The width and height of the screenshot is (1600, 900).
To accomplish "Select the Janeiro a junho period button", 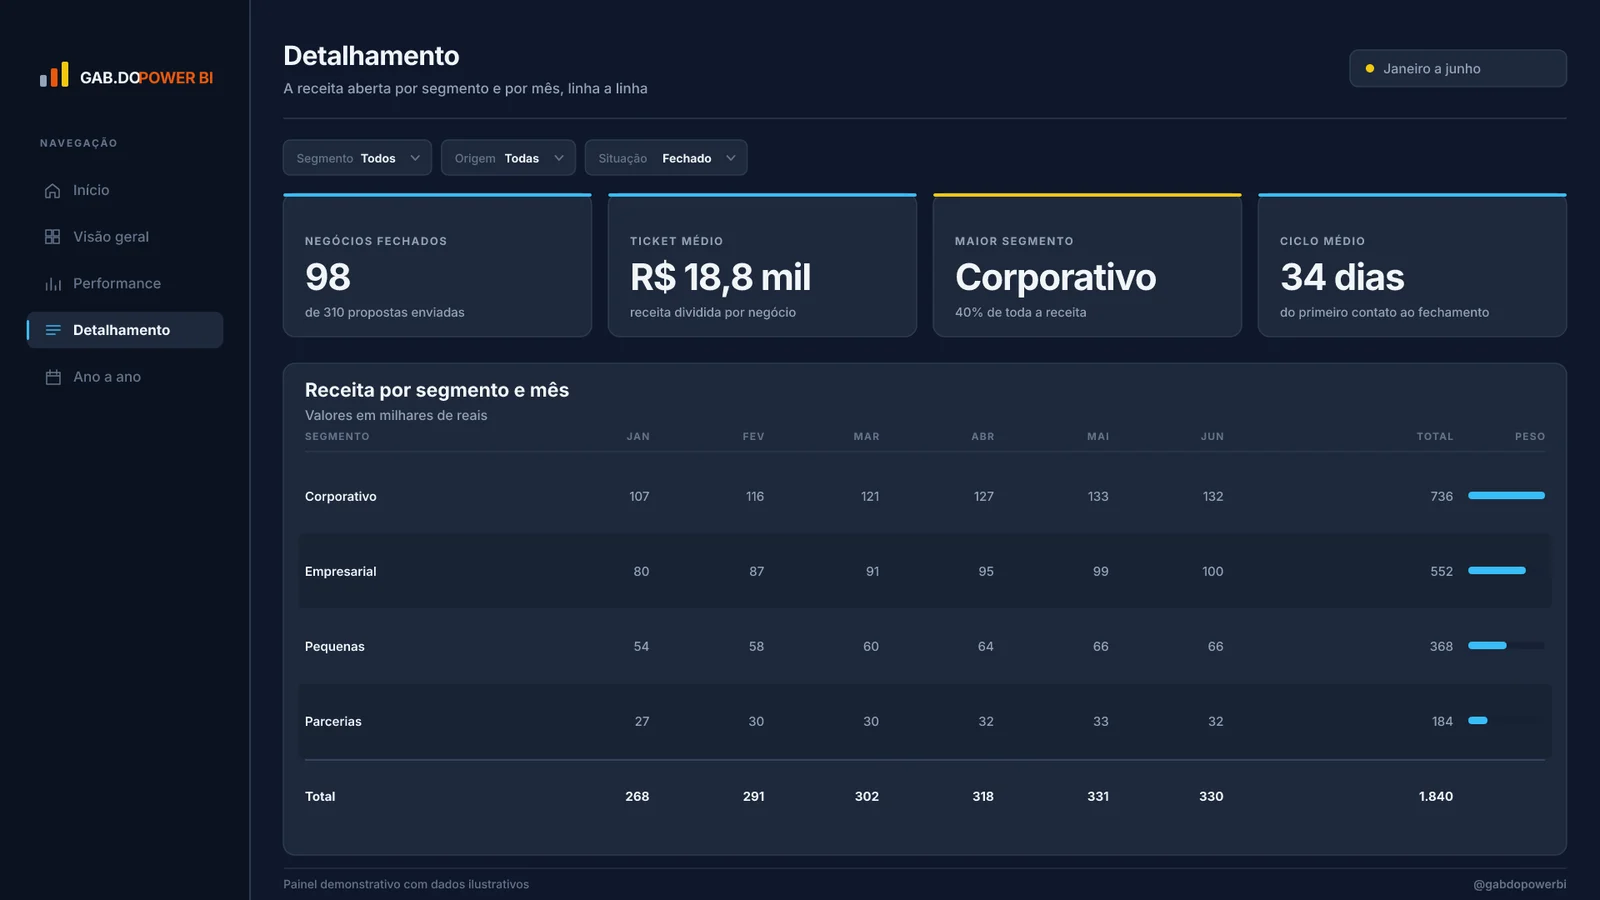I will [1458, 69].
